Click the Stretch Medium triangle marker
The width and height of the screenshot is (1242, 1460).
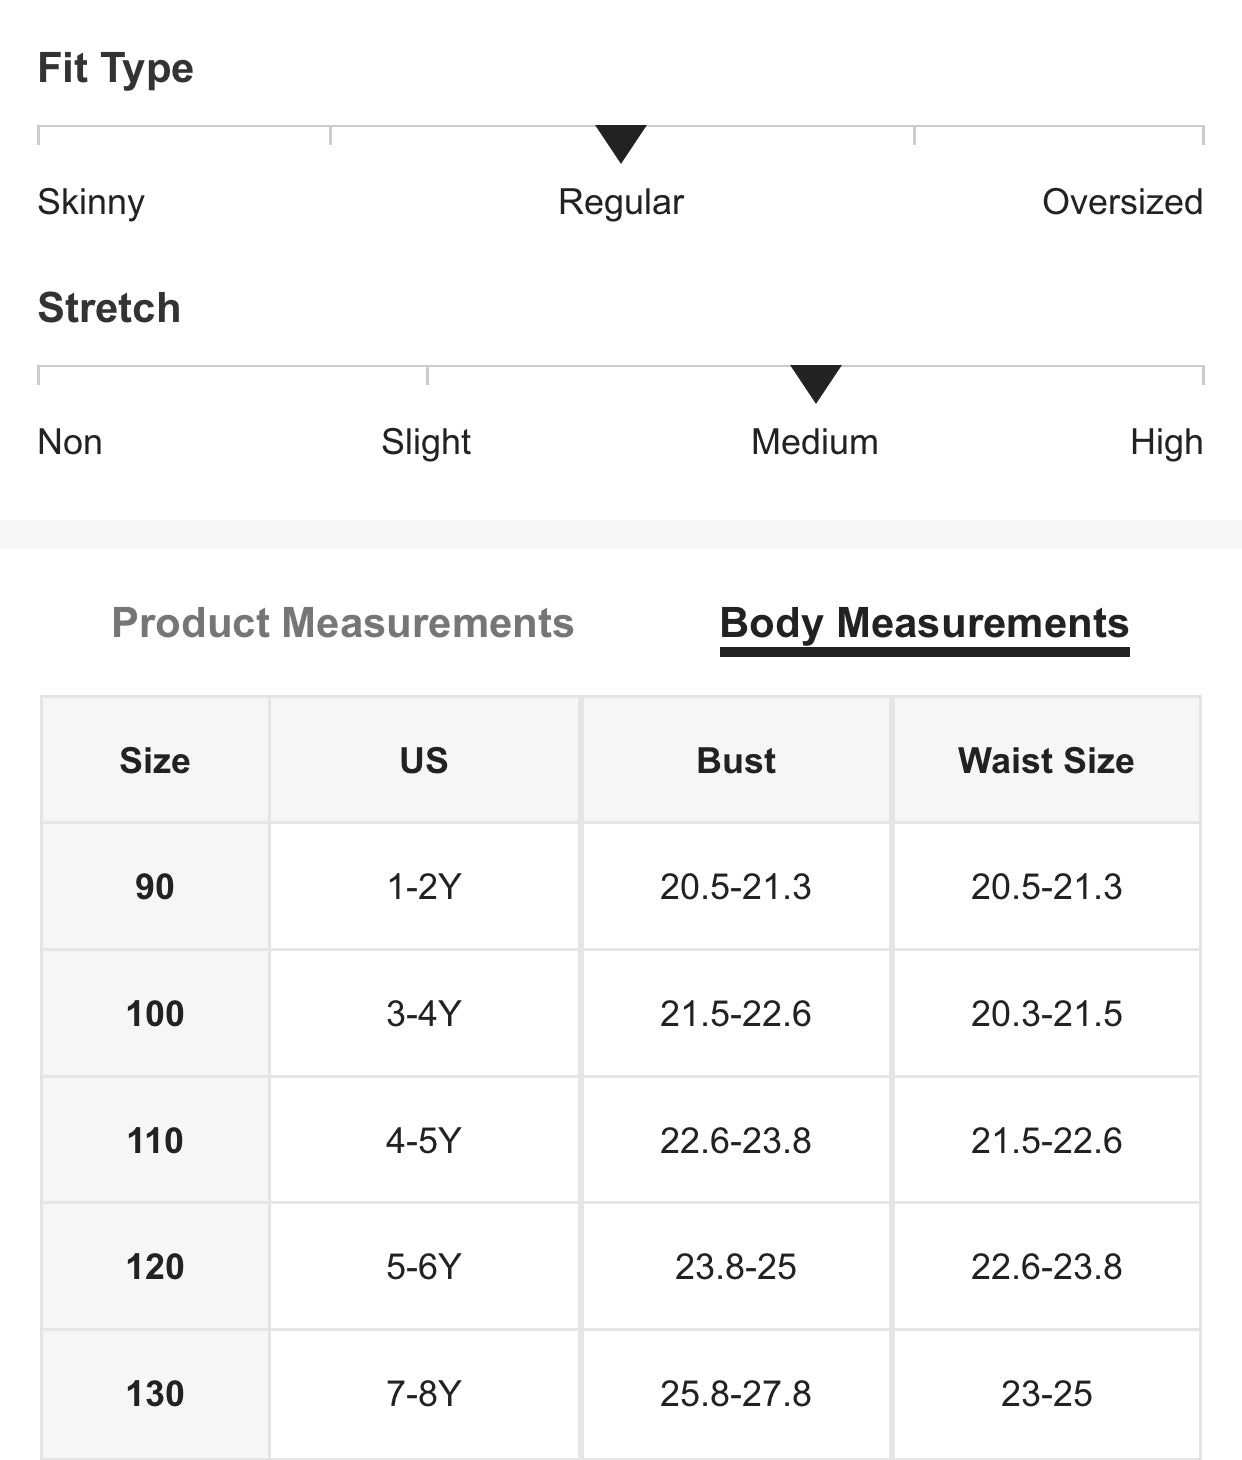[815, 382]
